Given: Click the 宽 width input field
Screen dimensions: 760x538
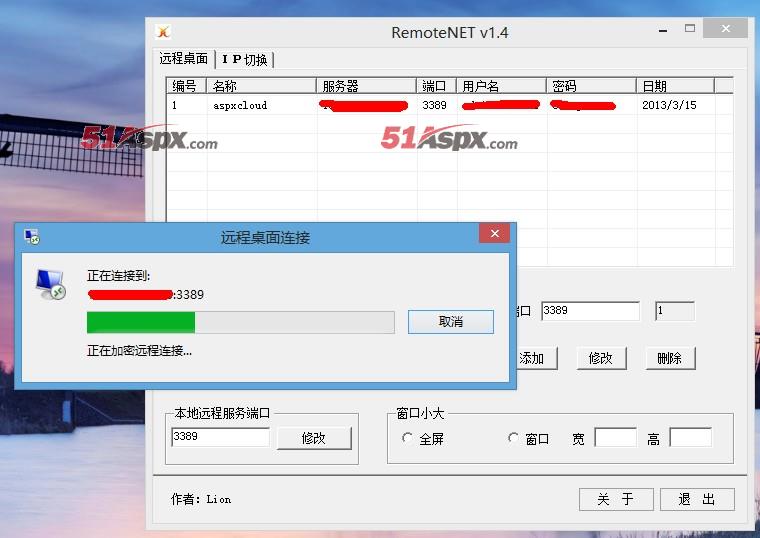Looking at the screenshot, I should pos(616,437).
